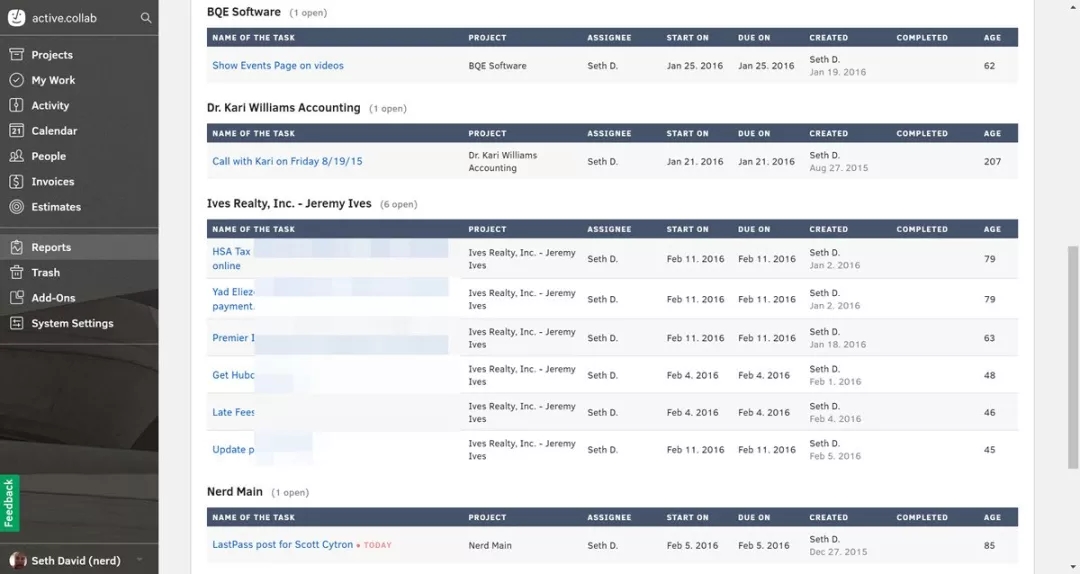The width and height of the screenshot is (1080, 574).
Task: Open Seth David (nerd) profile name
Action: click(x=76, y=561)
